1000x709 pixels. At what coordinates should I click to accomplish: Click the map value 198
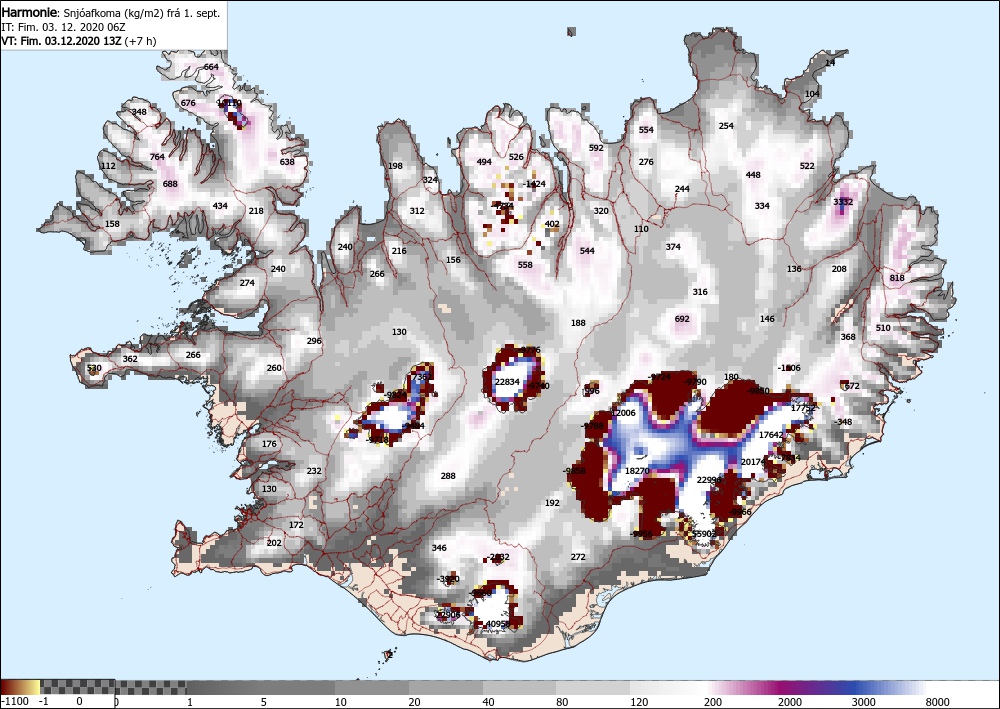(395, 166)
